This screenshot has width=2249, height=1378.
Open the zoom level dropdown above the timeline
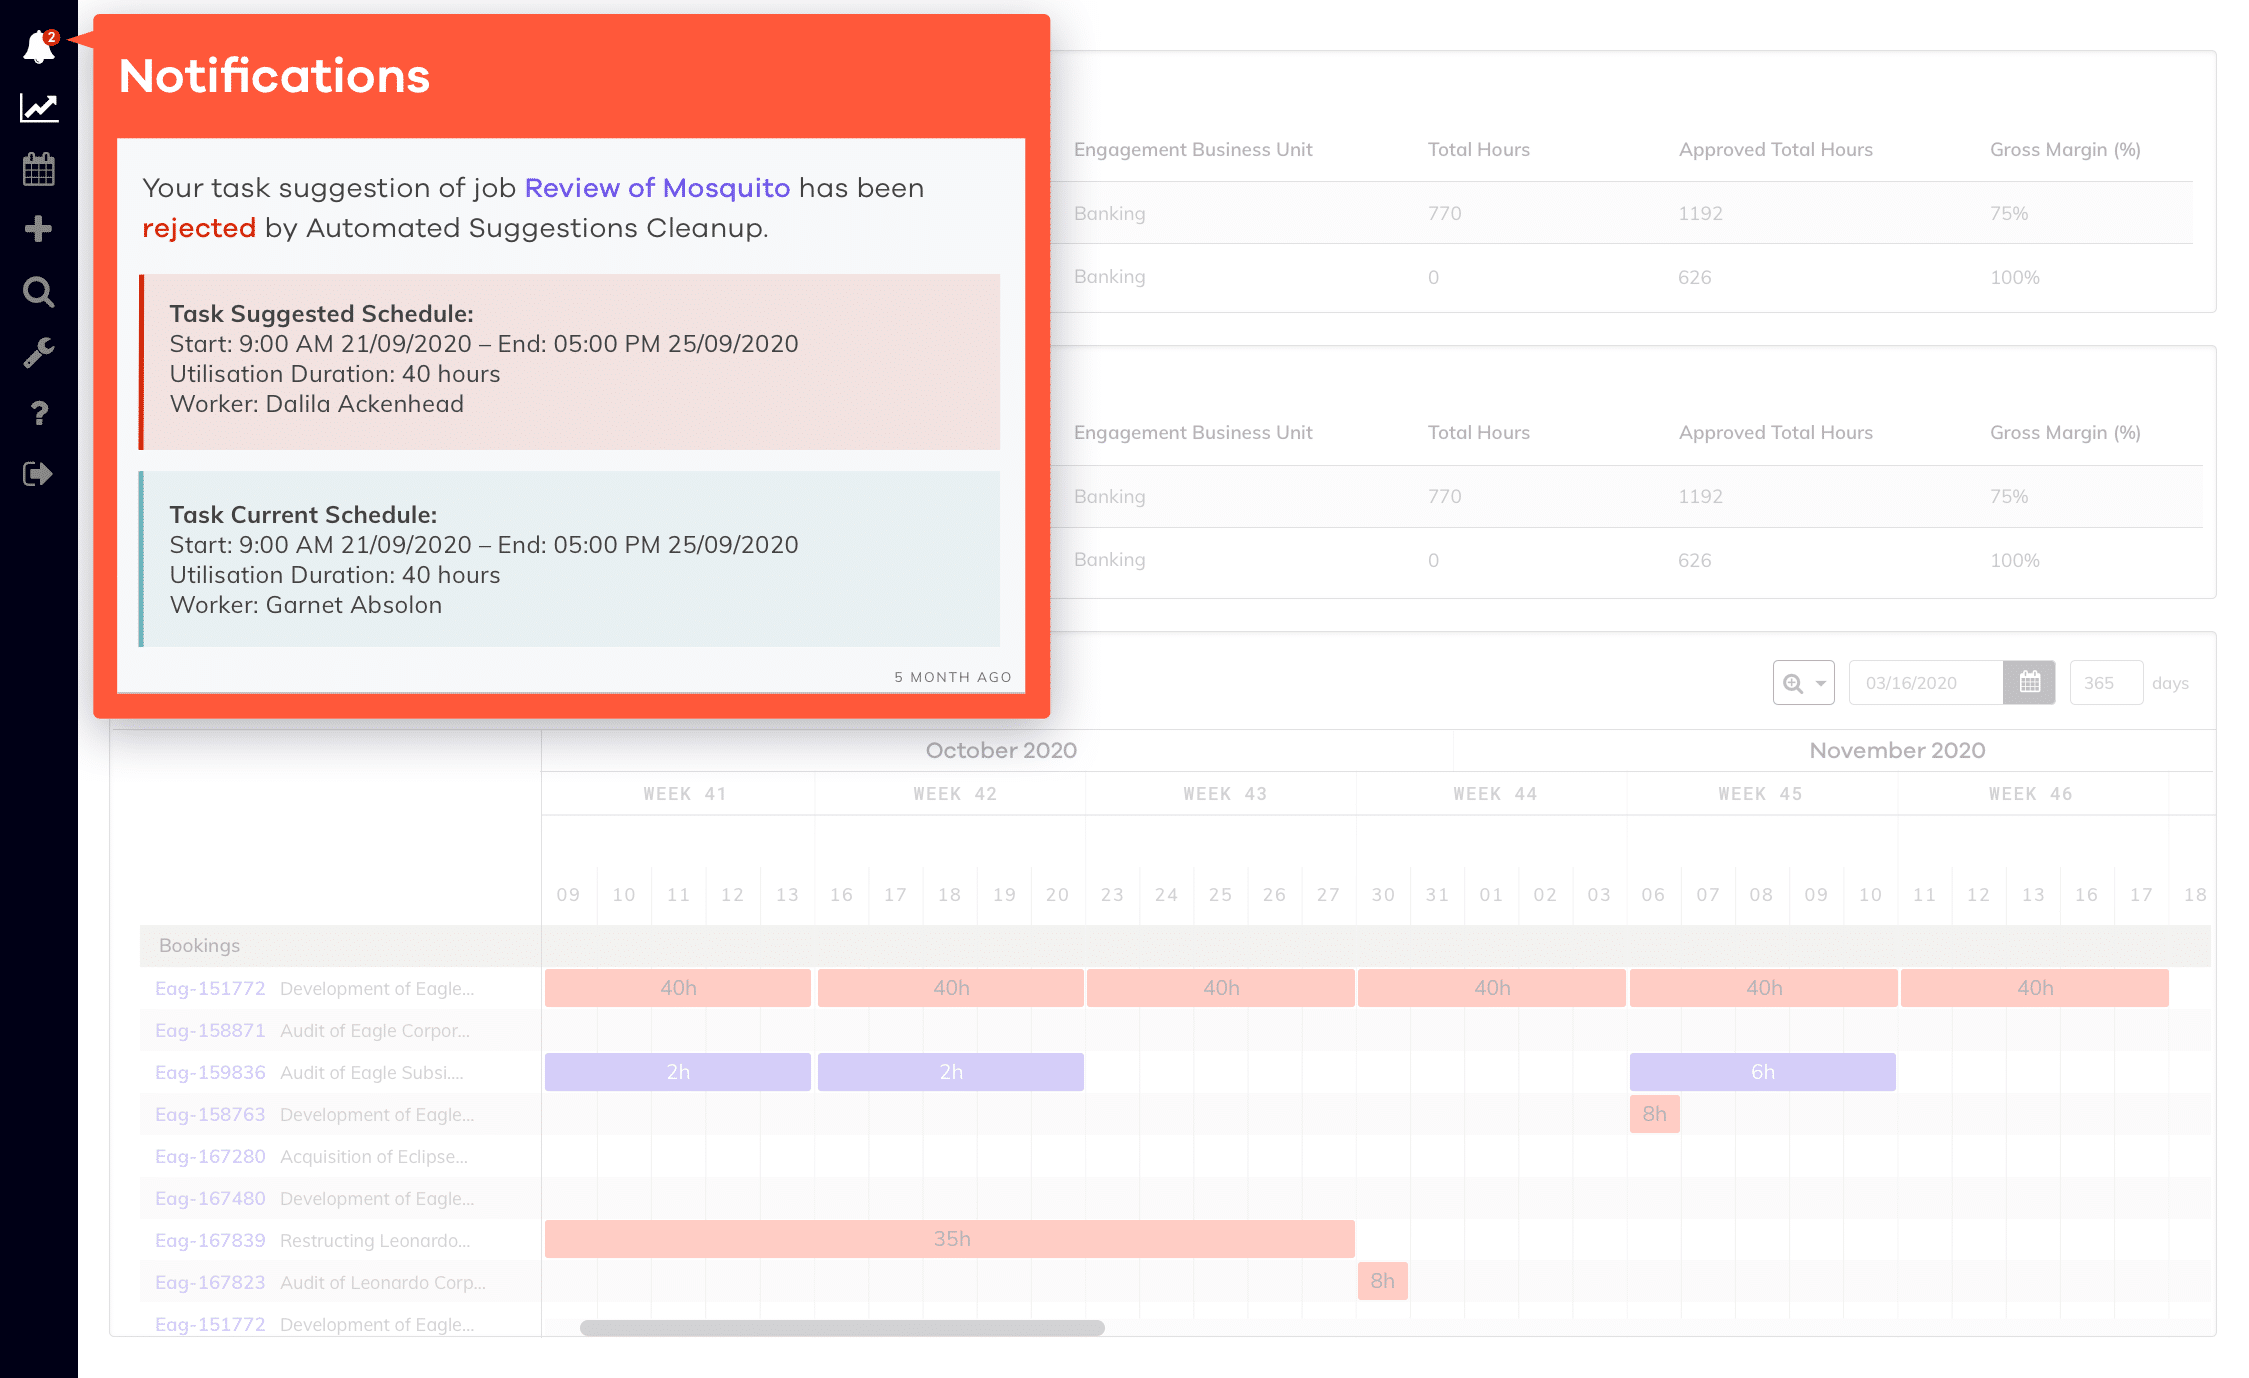(1803, 682)
